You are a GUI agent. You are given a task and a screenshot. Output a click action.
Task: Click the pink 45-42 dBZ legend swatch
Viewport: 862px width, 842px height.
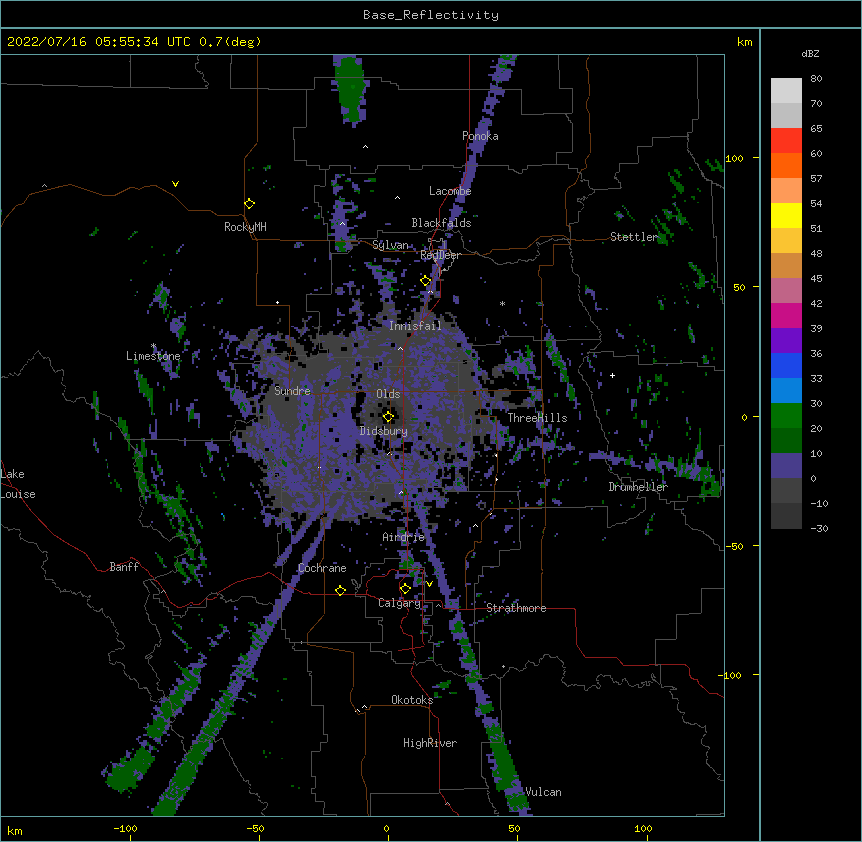click(x=786, y=291)
